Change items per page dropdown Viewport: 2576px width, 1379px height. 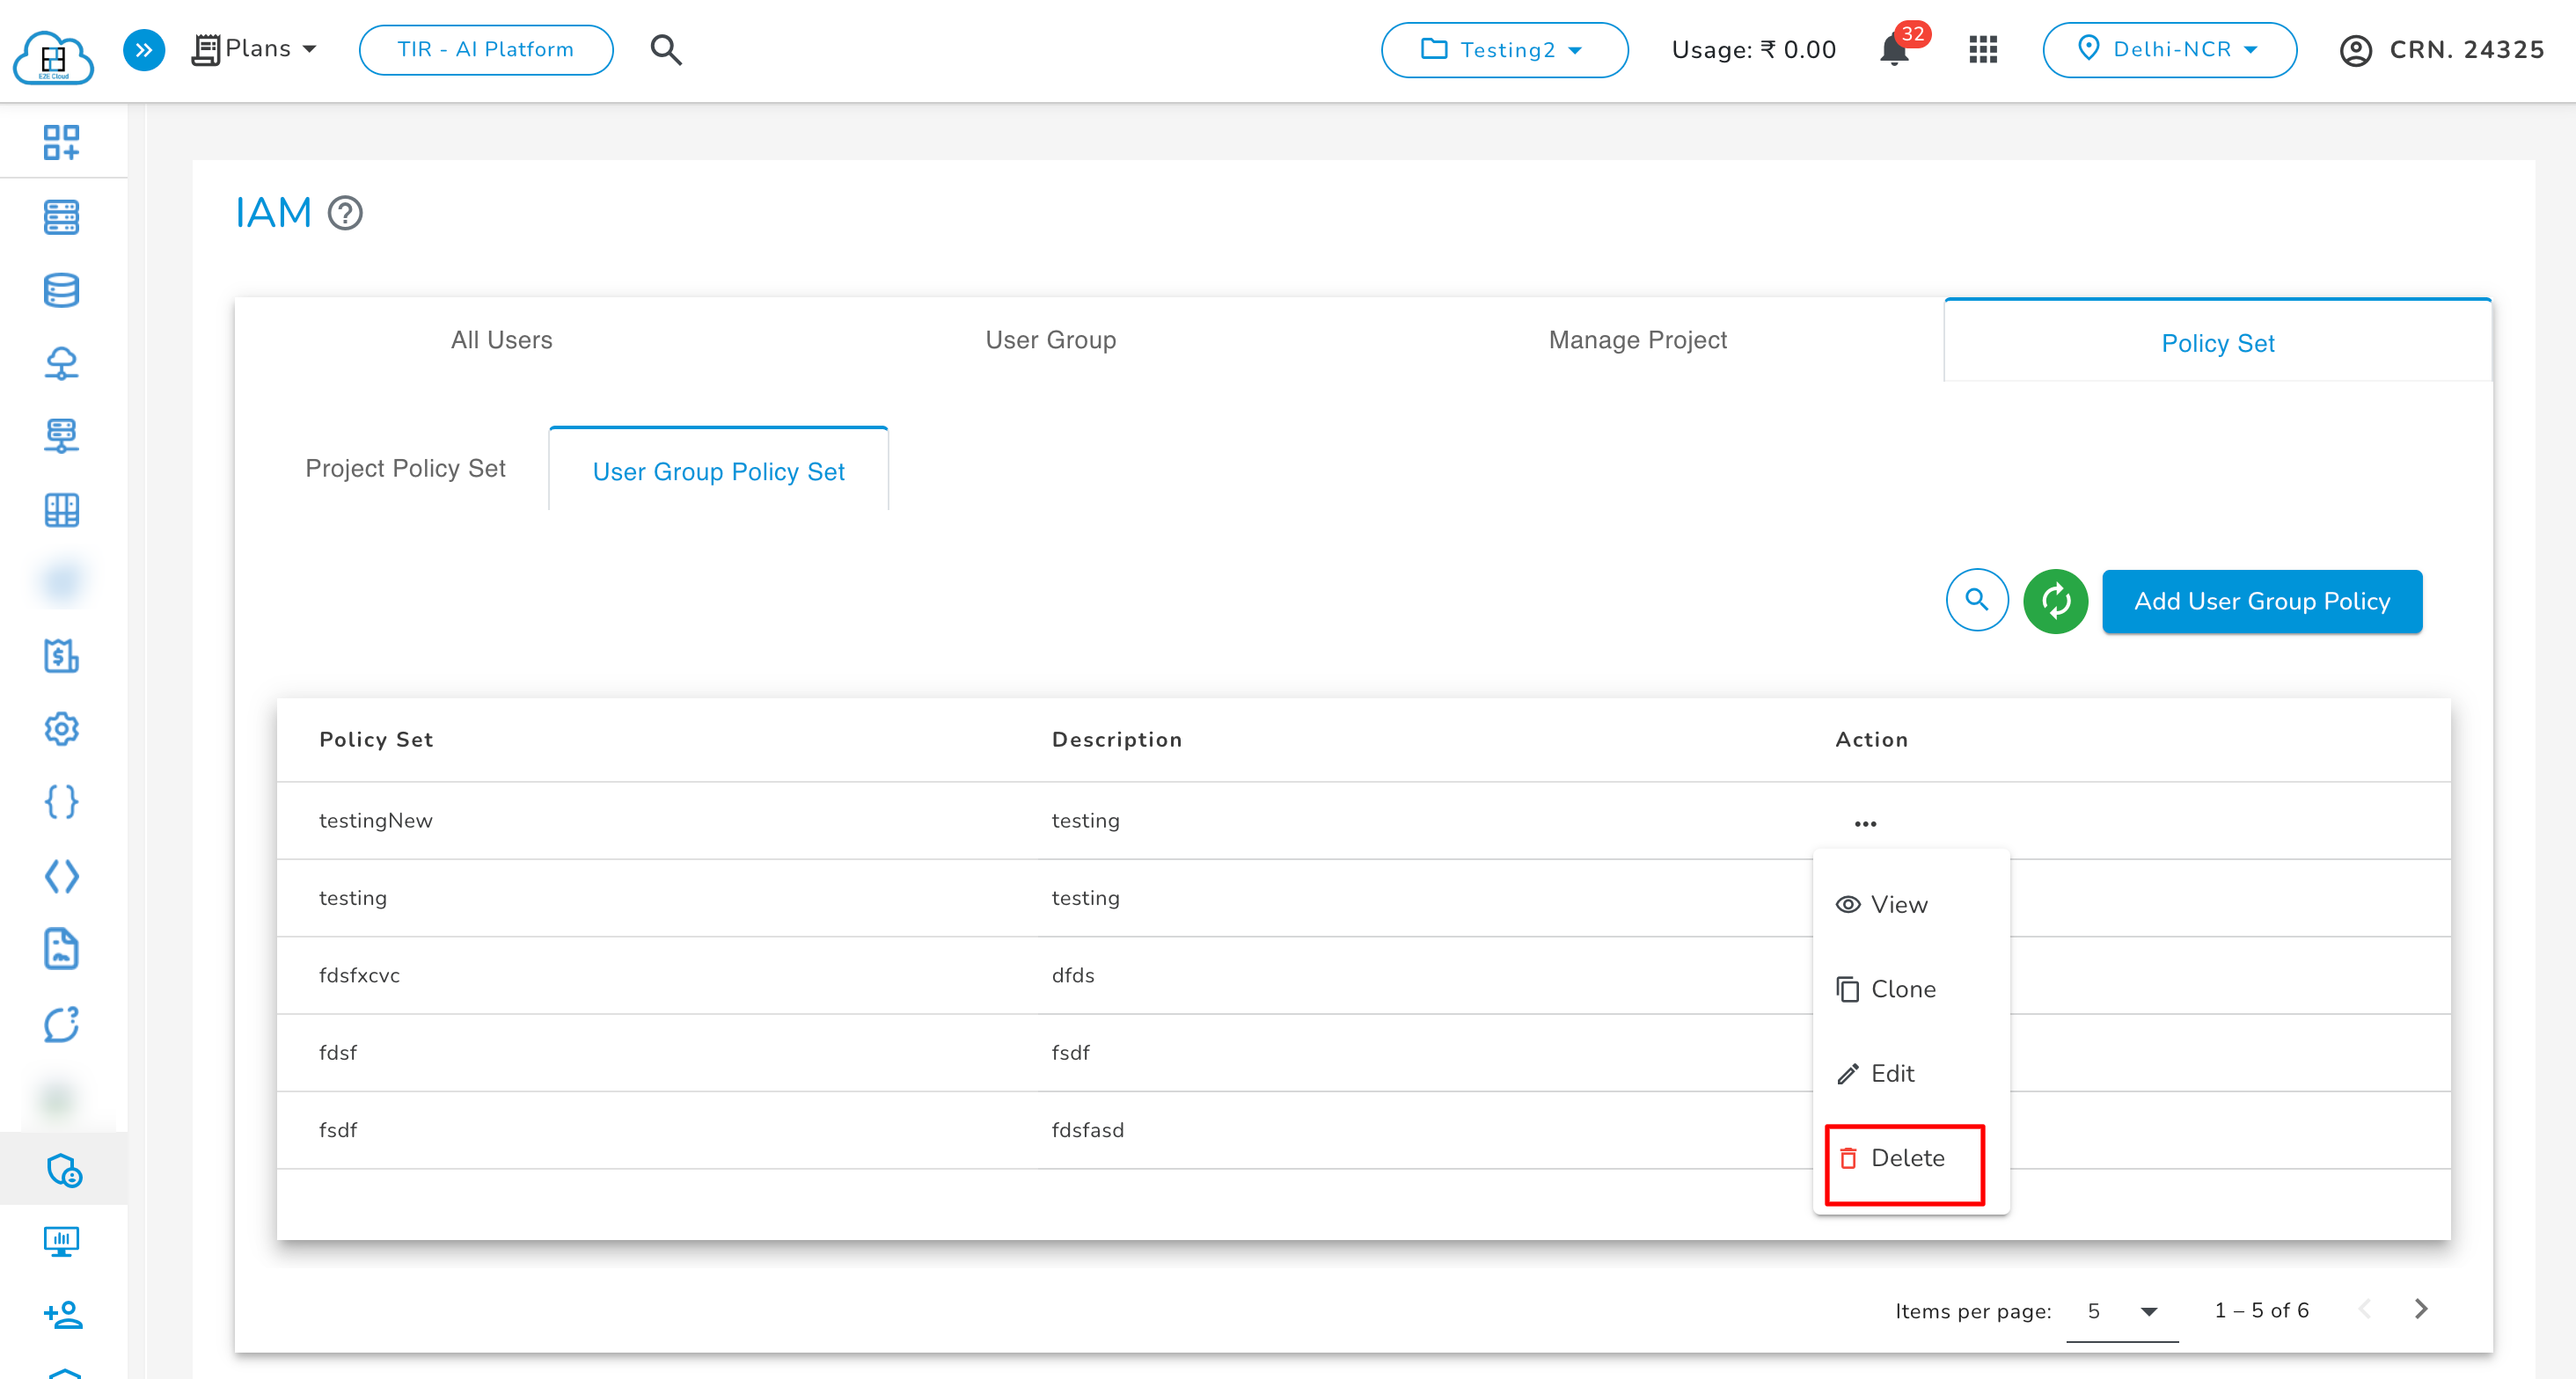click(x=2122, y=1311)
